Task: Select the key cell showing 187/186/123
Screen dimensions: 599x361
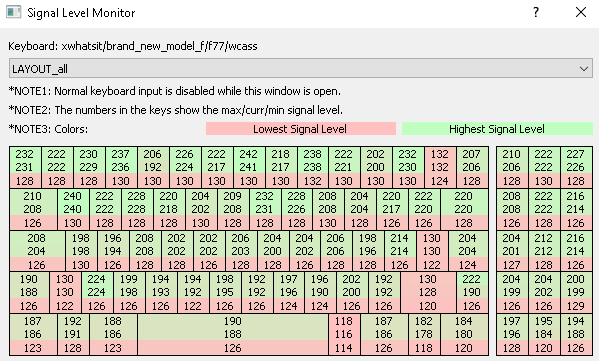Action: click(33, 335)
